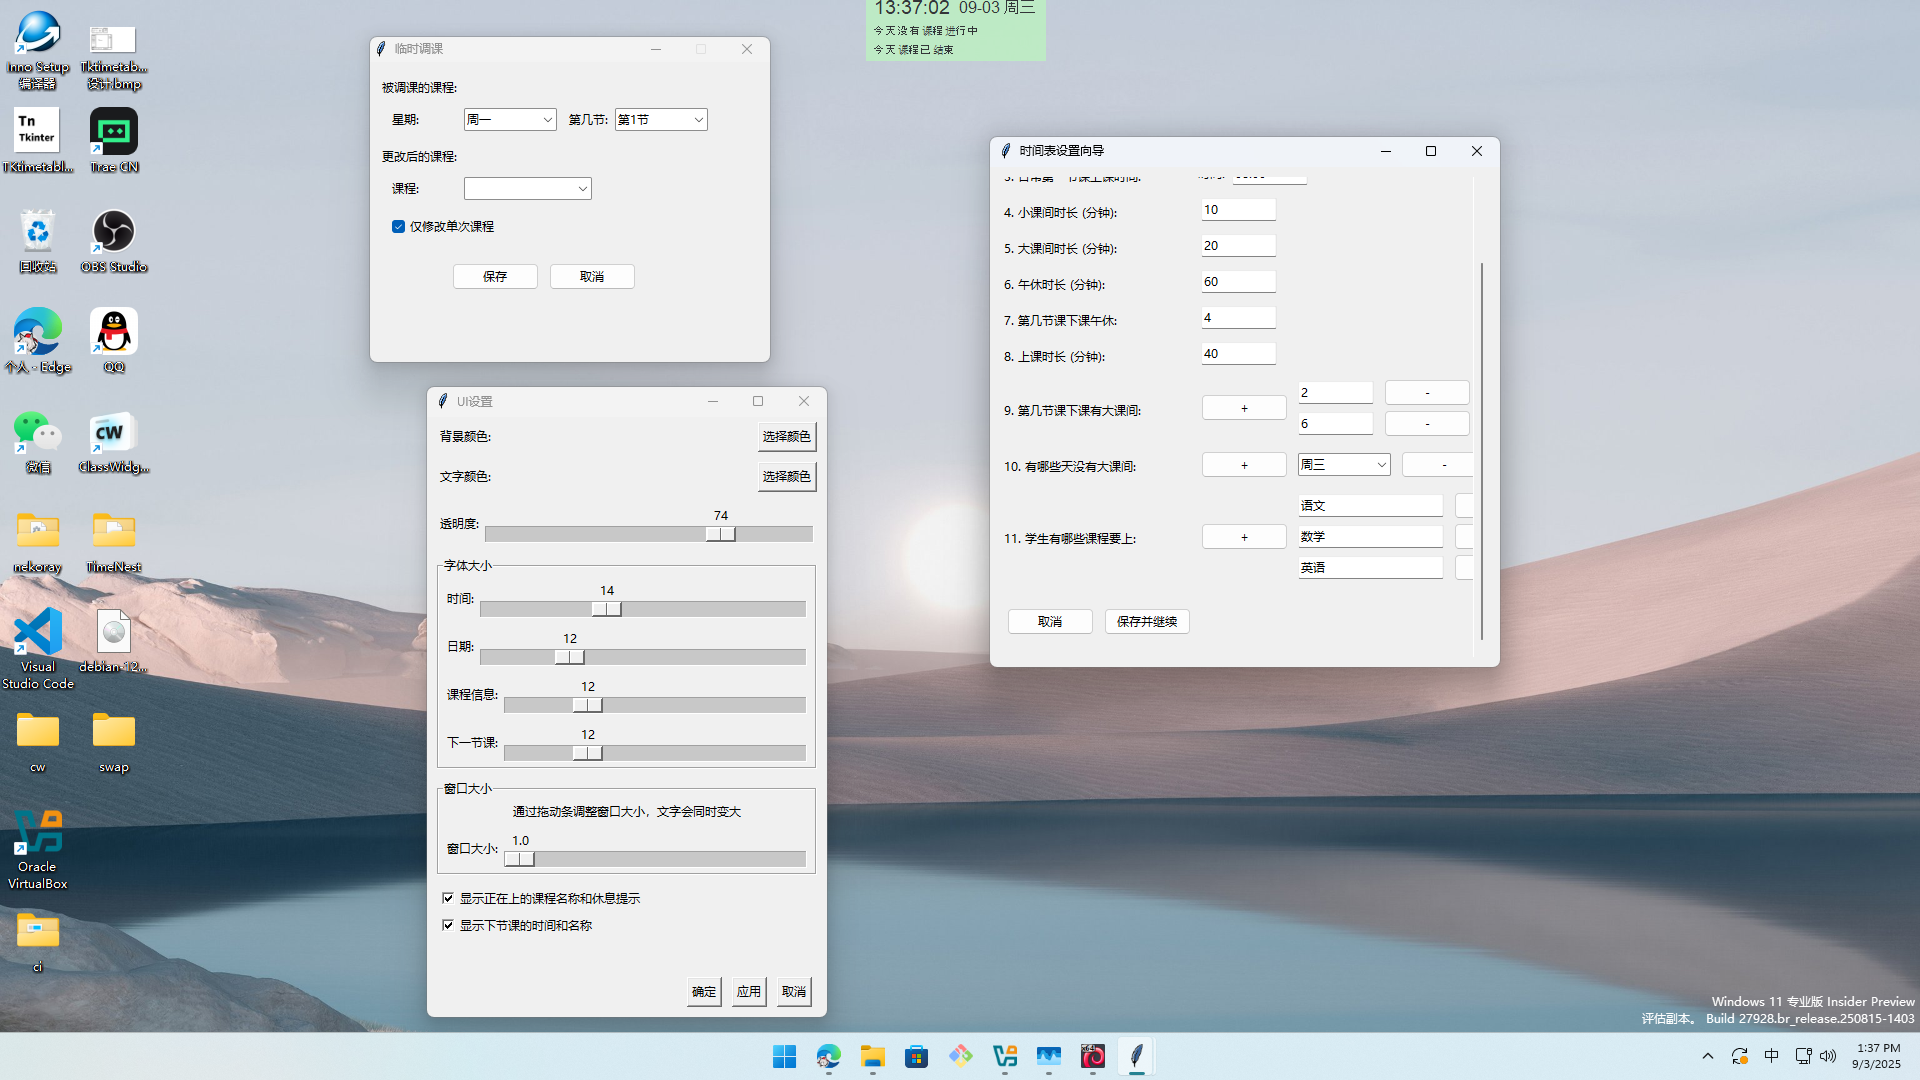
Task: Click the 透明度 transparency slider handle
Action: [x=720, y=535]
